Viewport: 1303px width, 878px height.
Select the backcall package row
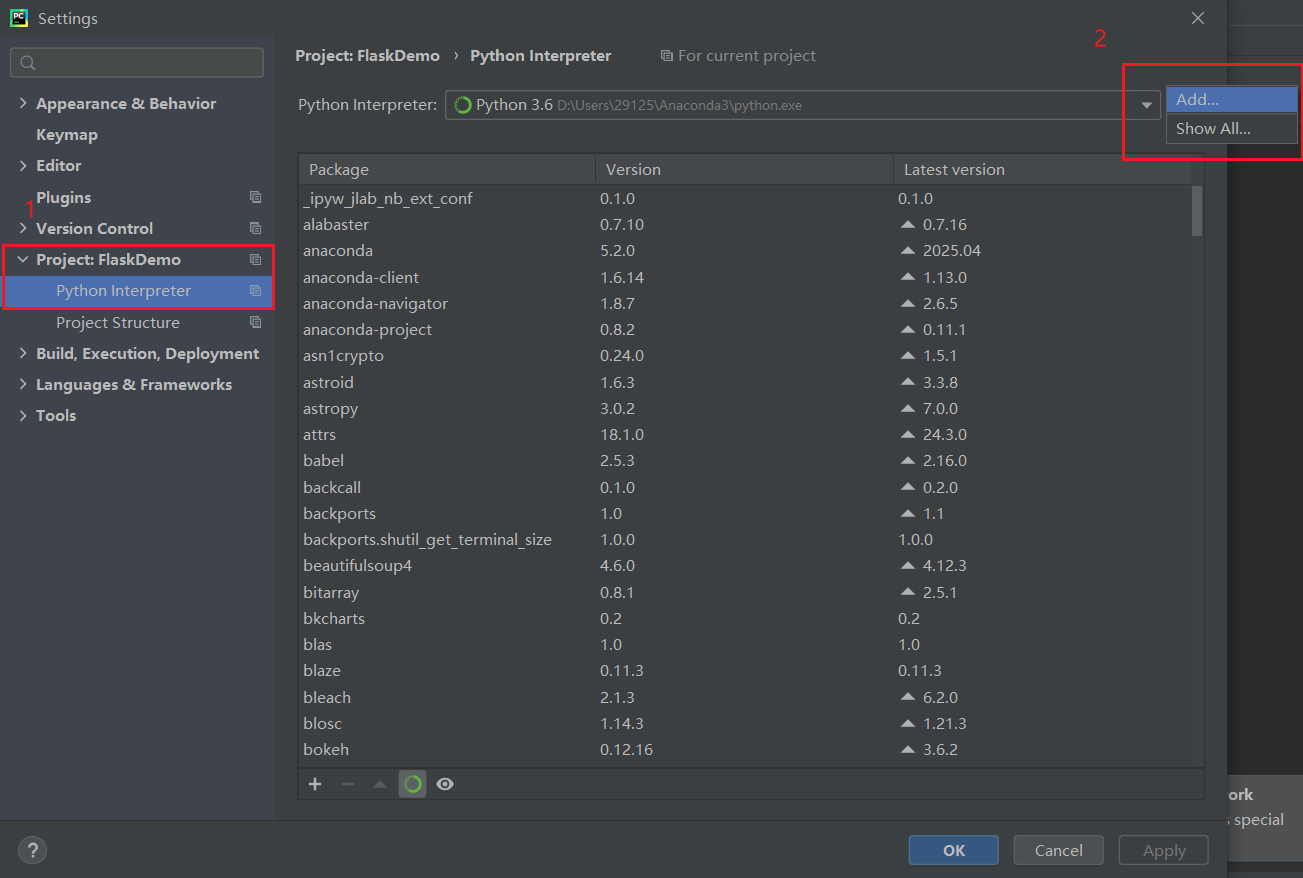pos(745,487)
